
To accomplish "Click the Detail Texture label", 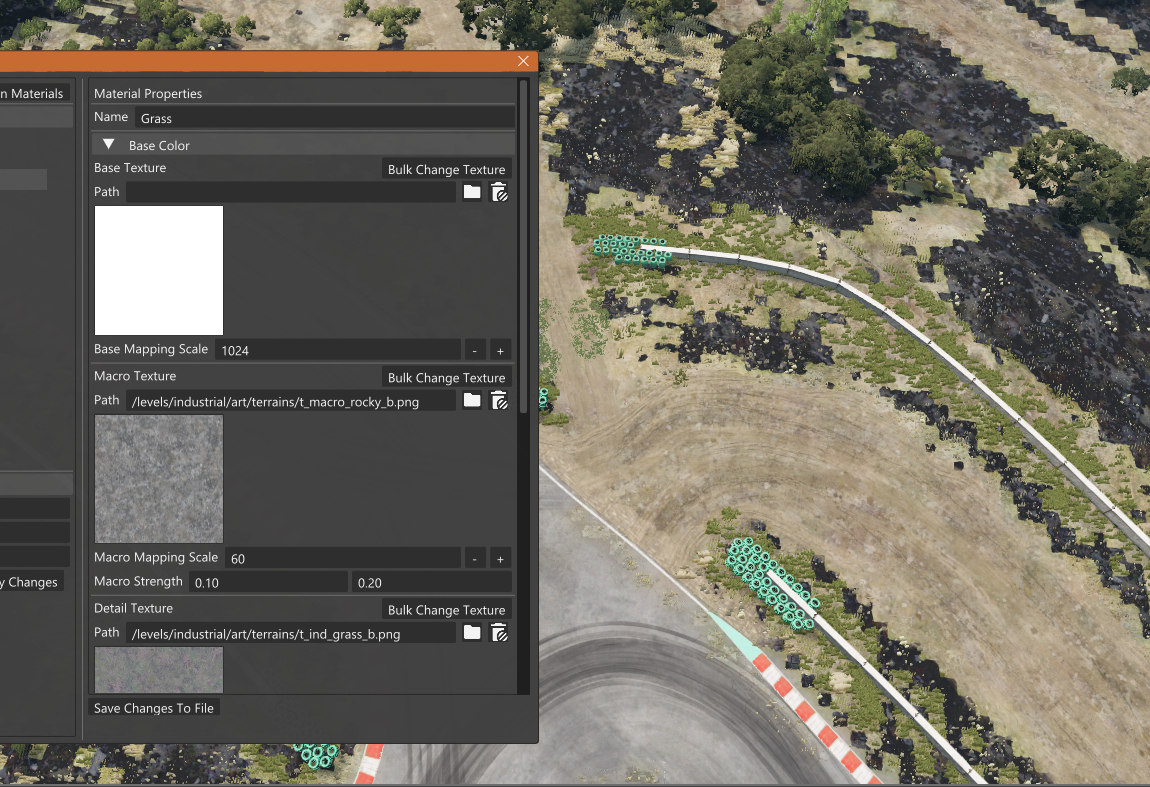I will pos(133,608).
